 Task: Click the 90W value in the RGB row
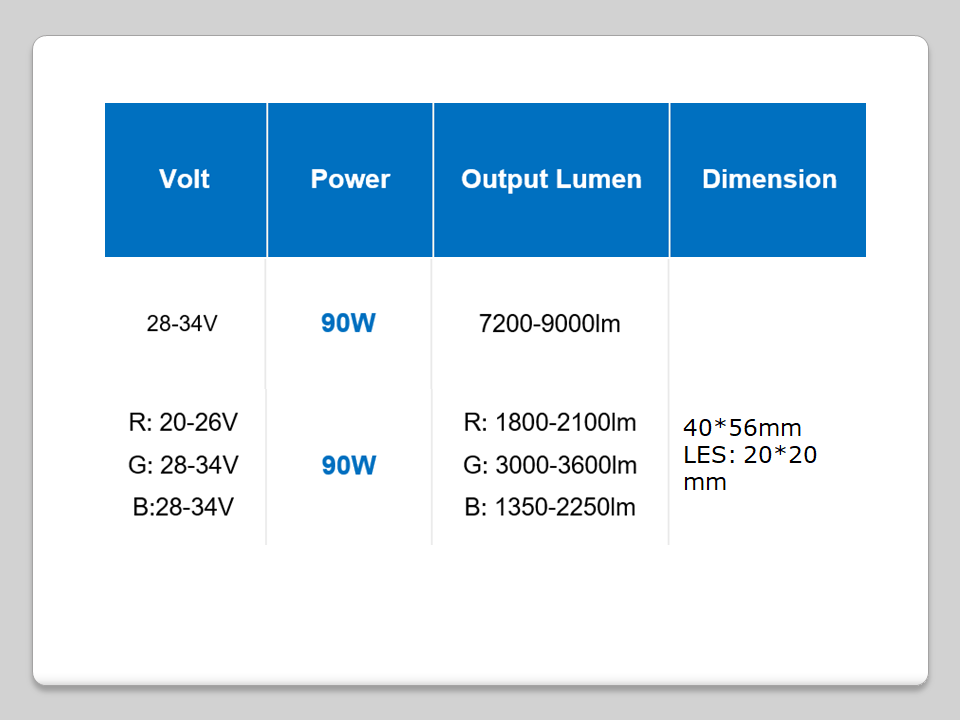coord(348,466)
